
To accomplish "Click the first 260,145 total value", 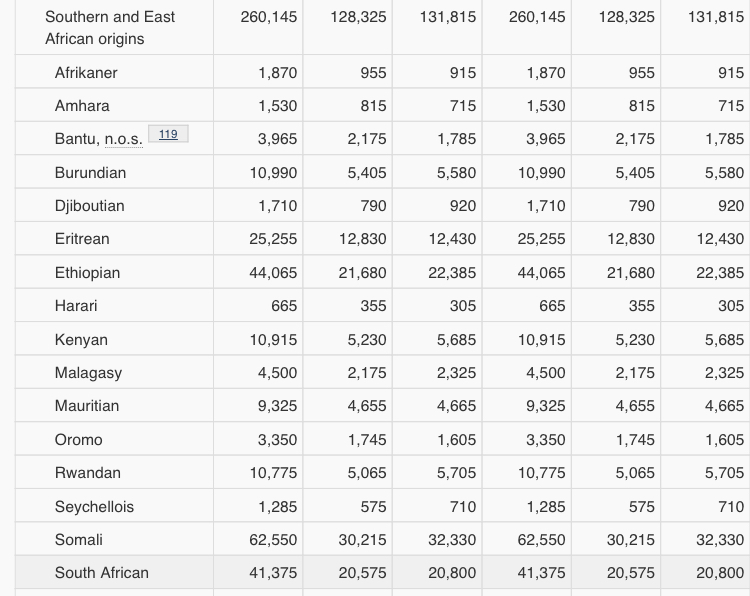I will [269, 17].
